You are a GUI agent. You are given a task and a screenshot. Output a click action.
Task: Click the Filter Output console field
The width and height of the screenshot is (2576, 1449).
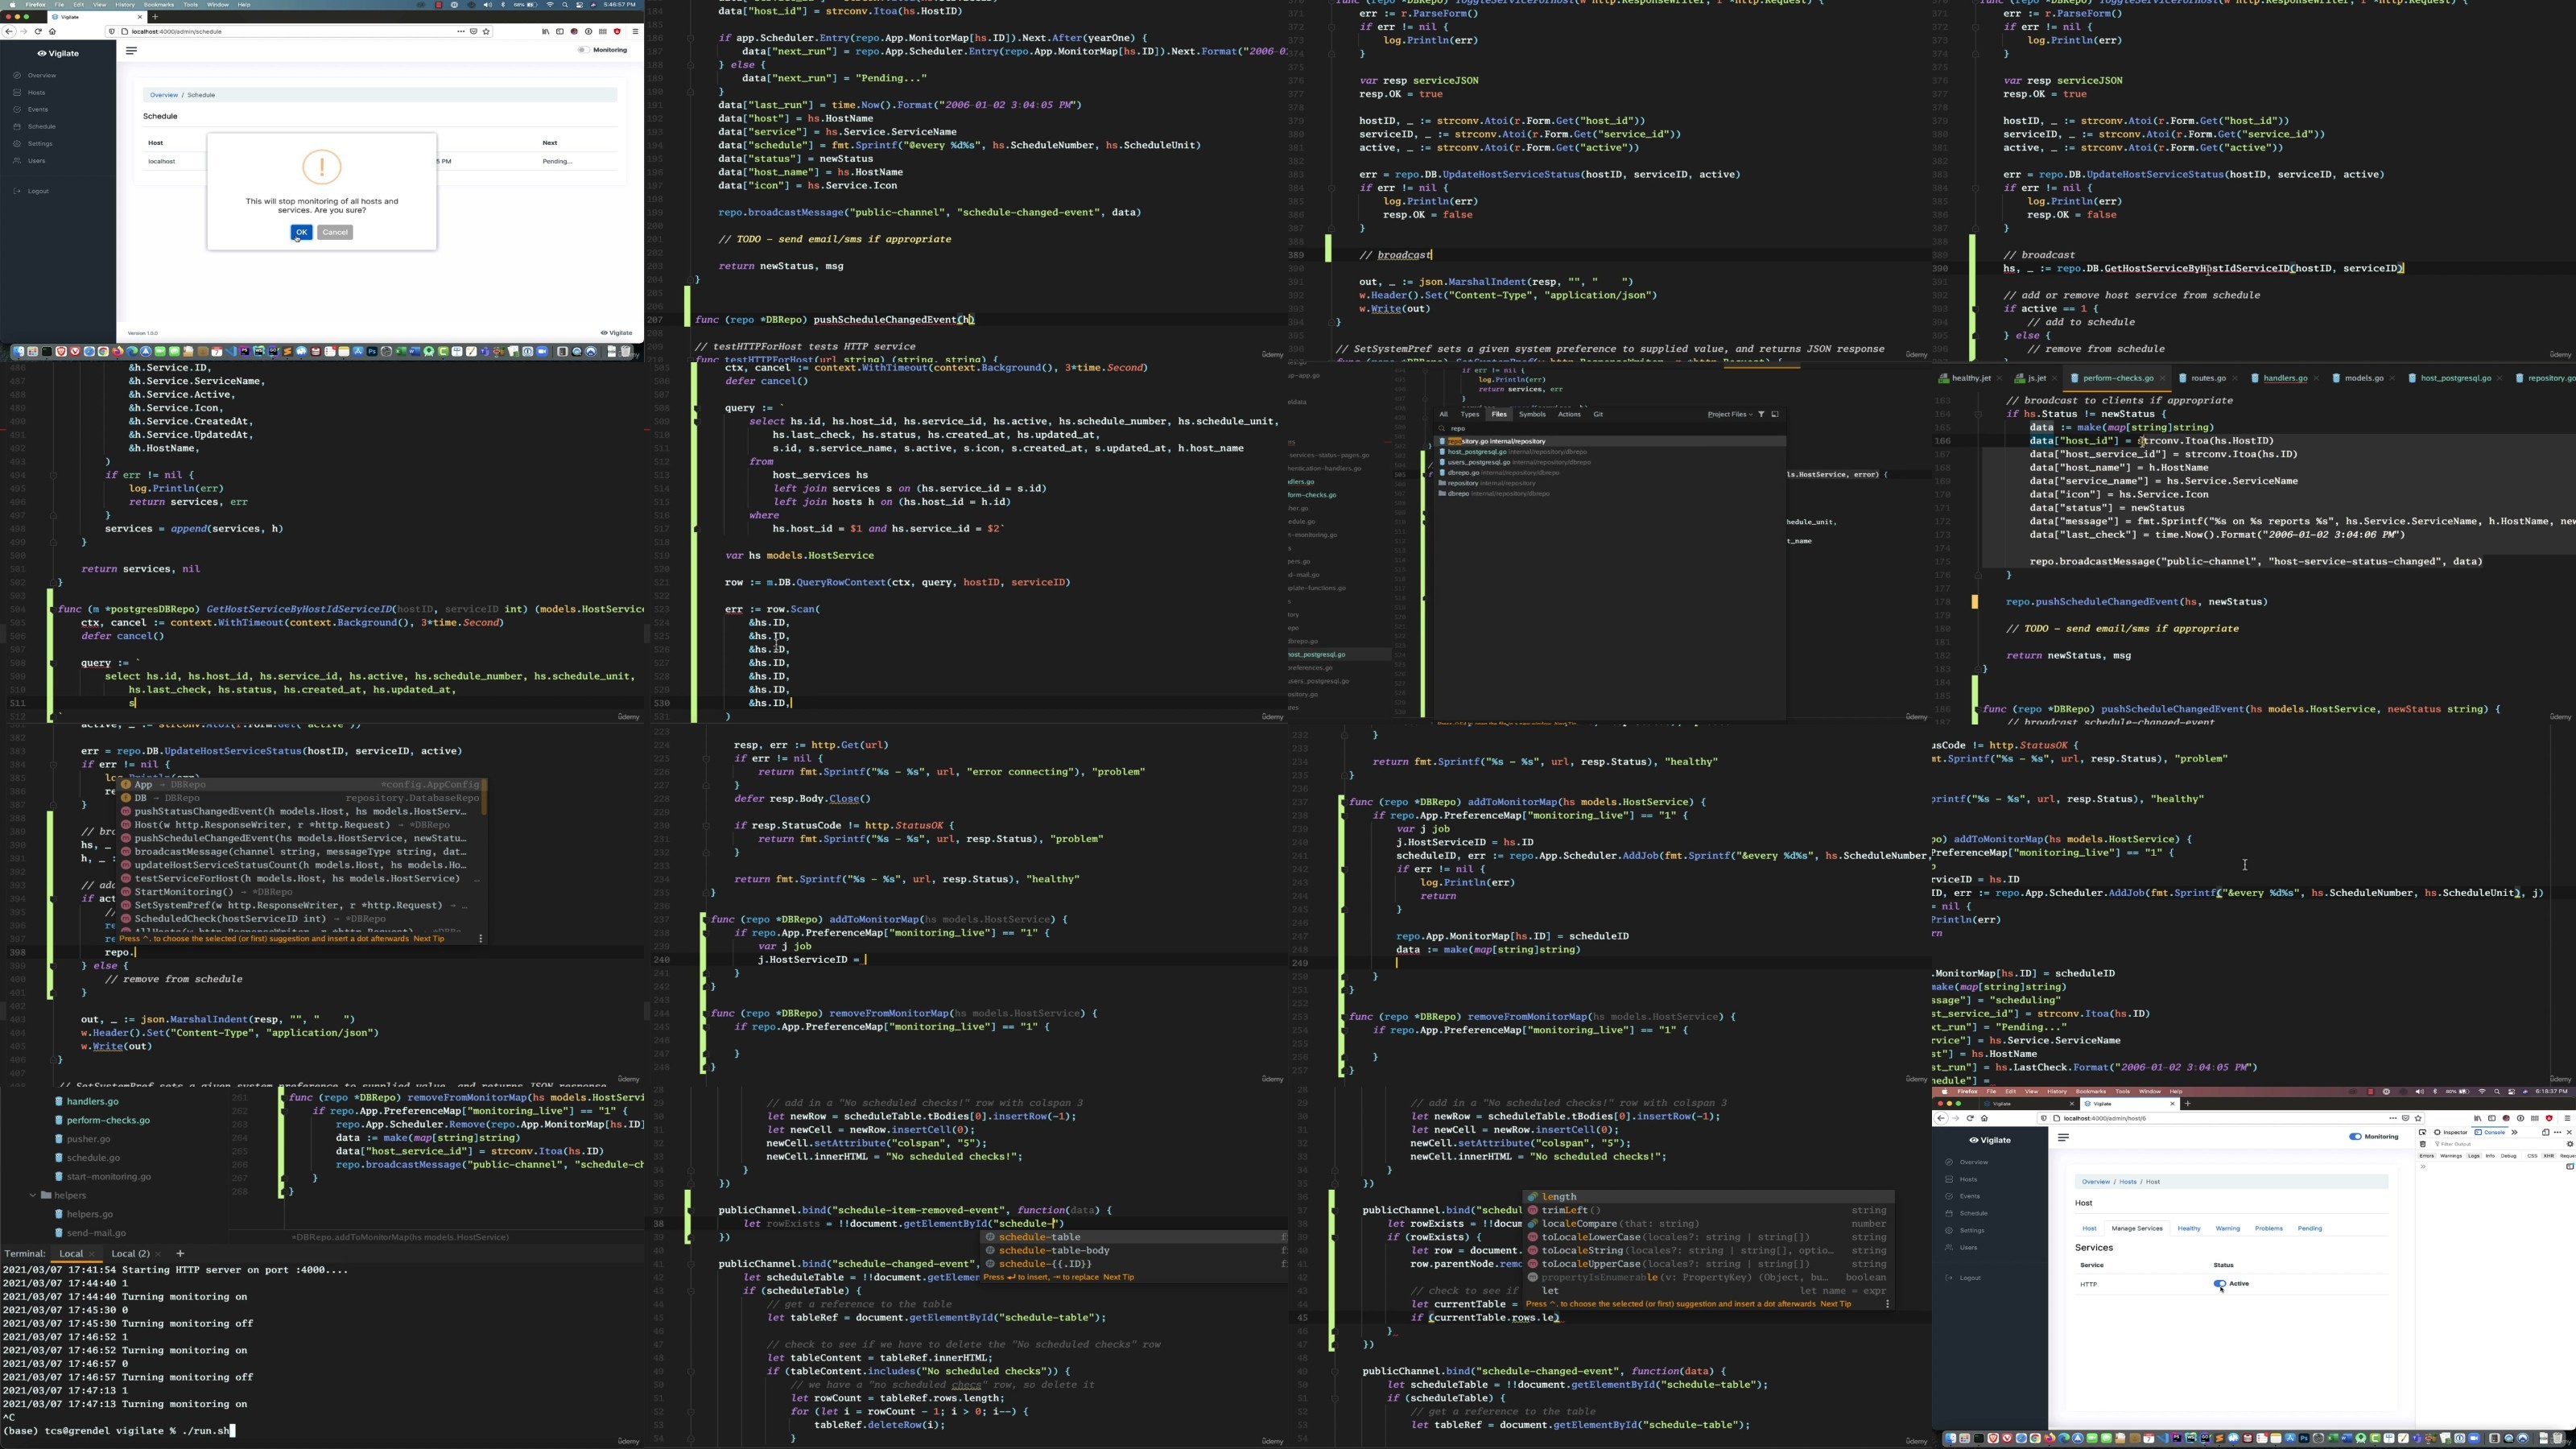click(x=2470, y=1144)
